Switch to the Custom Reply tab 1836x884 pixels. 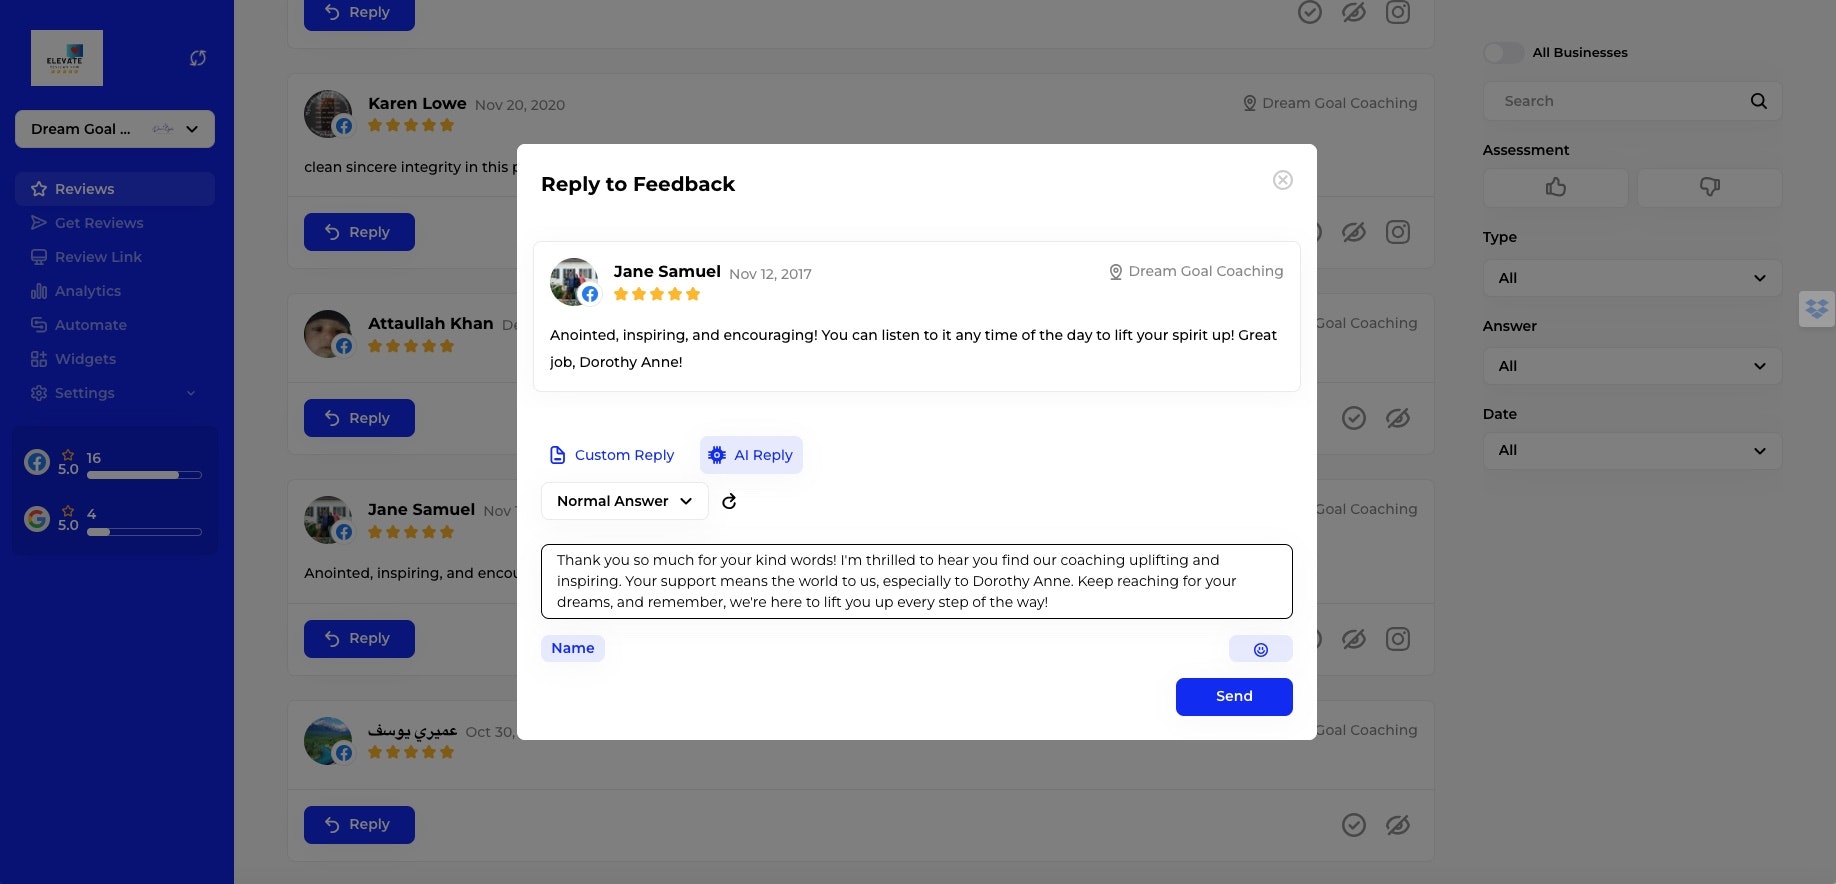coord(612,455)
